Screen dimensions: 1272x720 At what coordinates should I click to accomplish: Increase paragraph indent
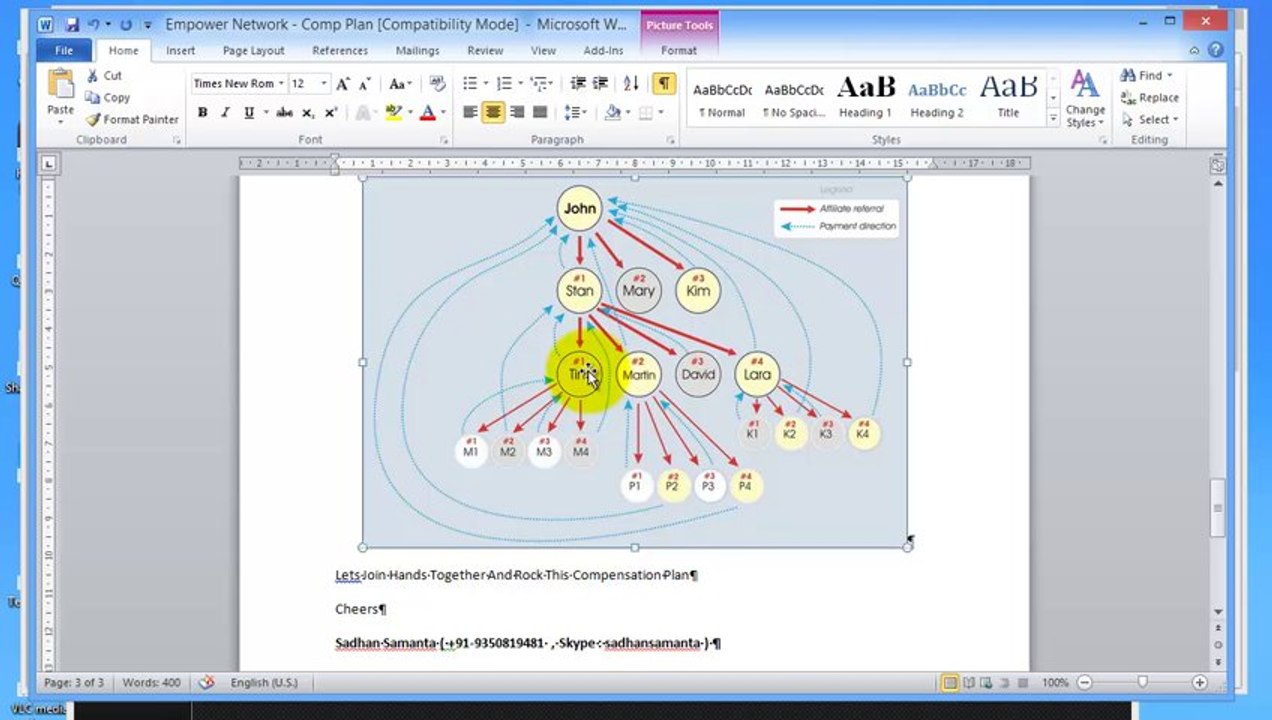(602, 84)
